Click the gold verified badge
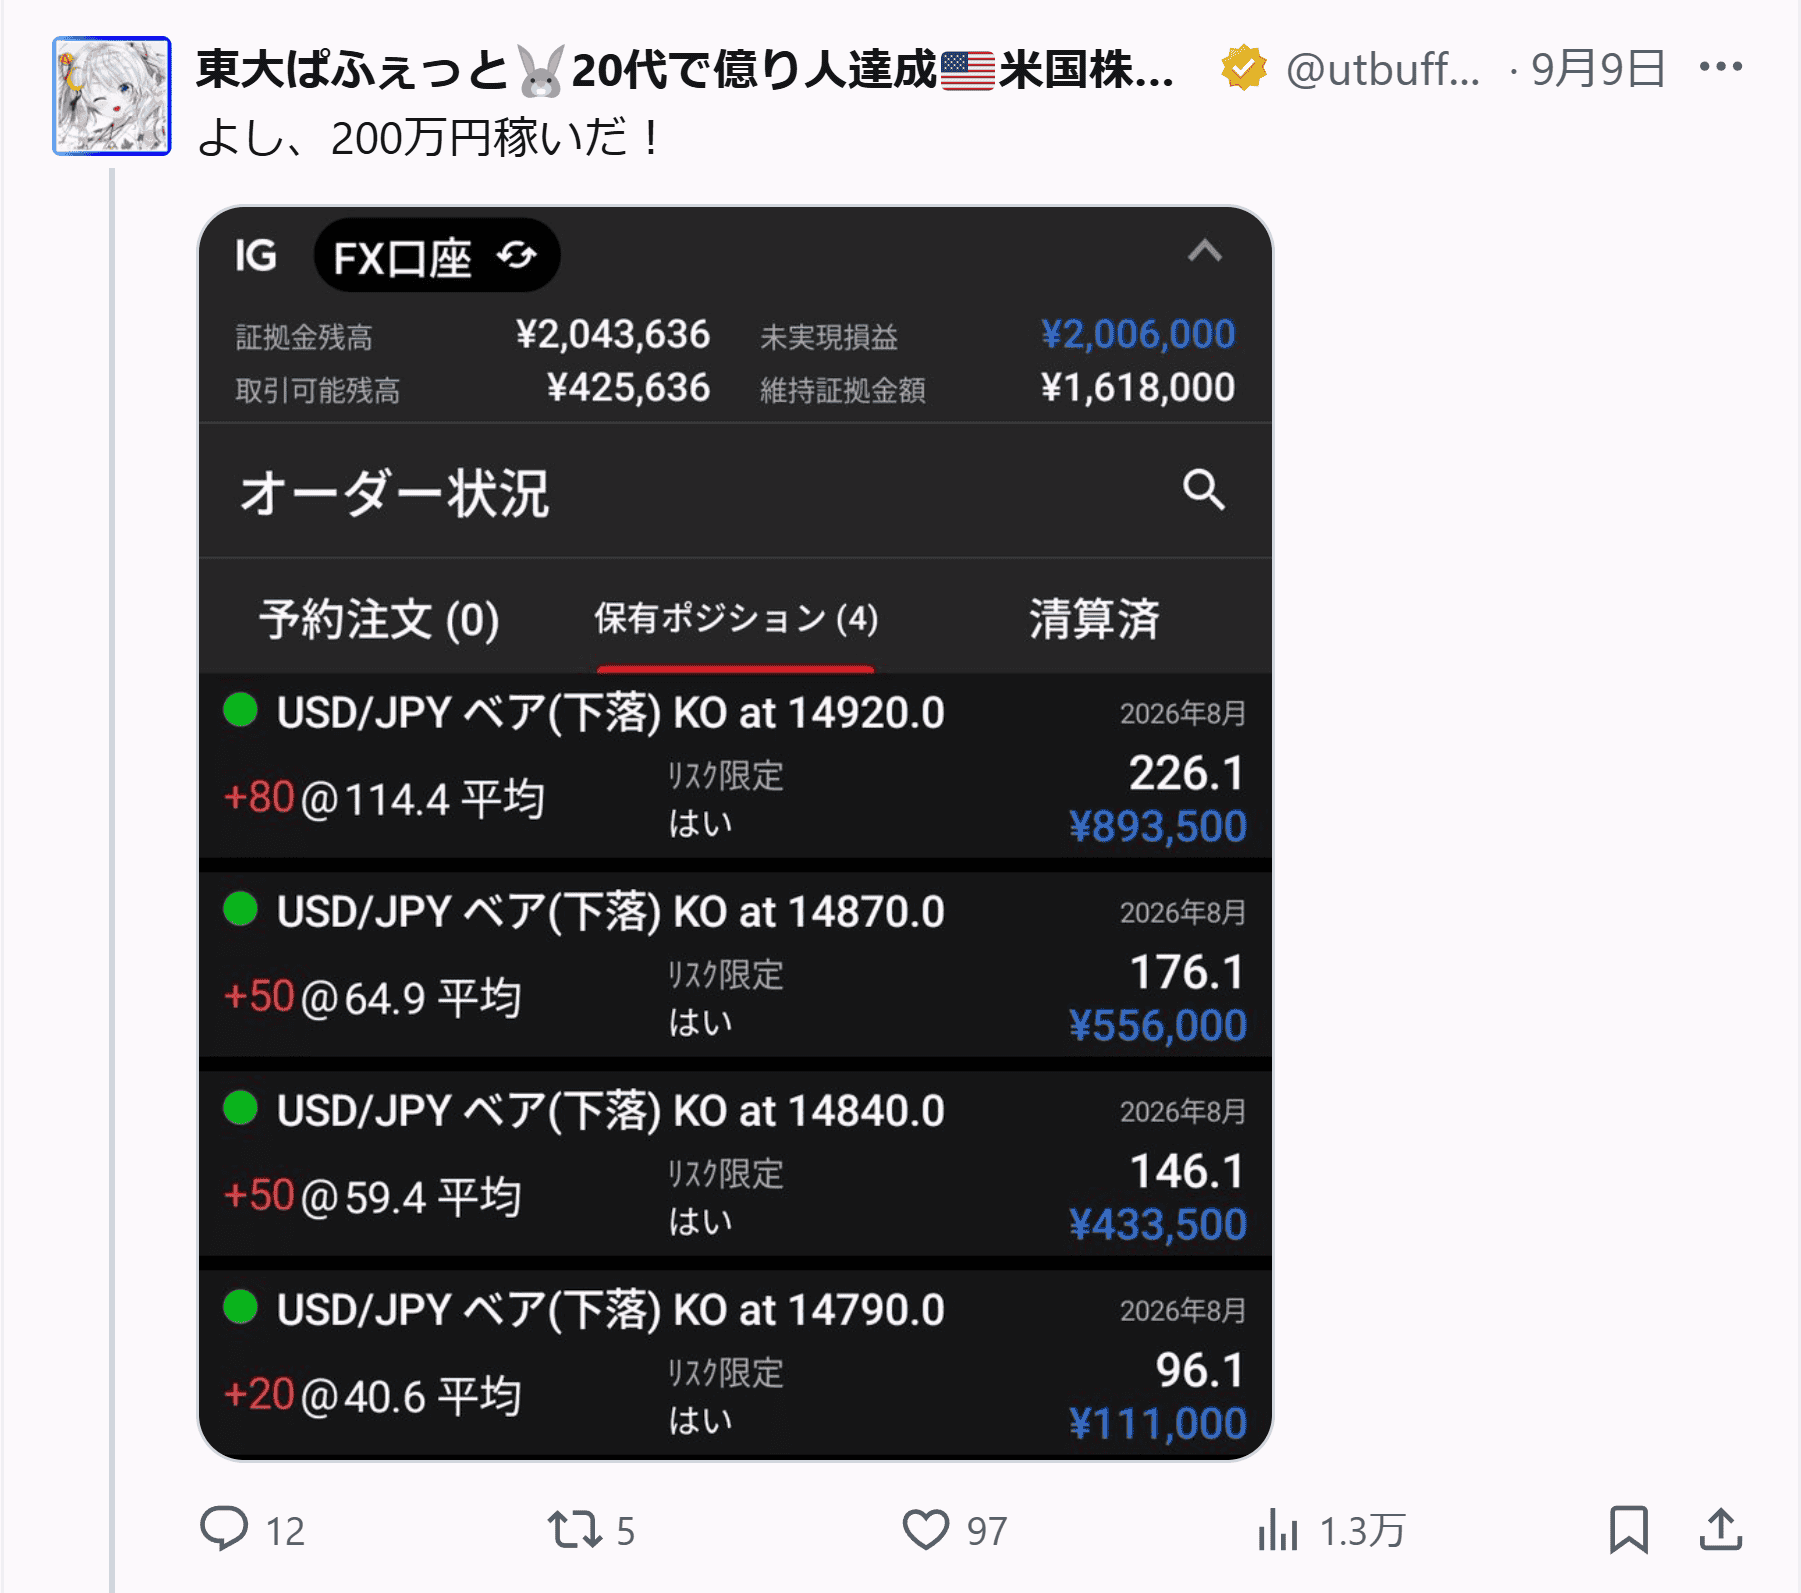The image size is (1801, 1593). click(1243, 68)
